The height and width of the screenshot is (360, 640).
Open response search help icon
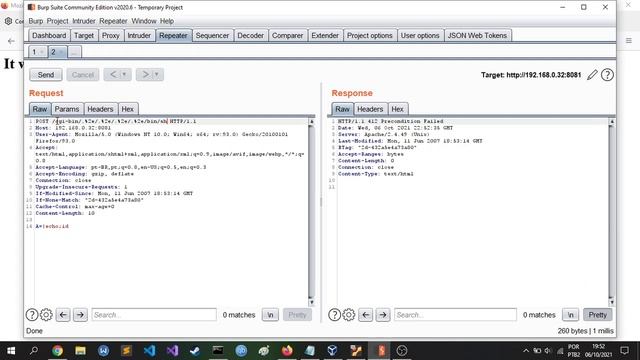tap(334, 315)
